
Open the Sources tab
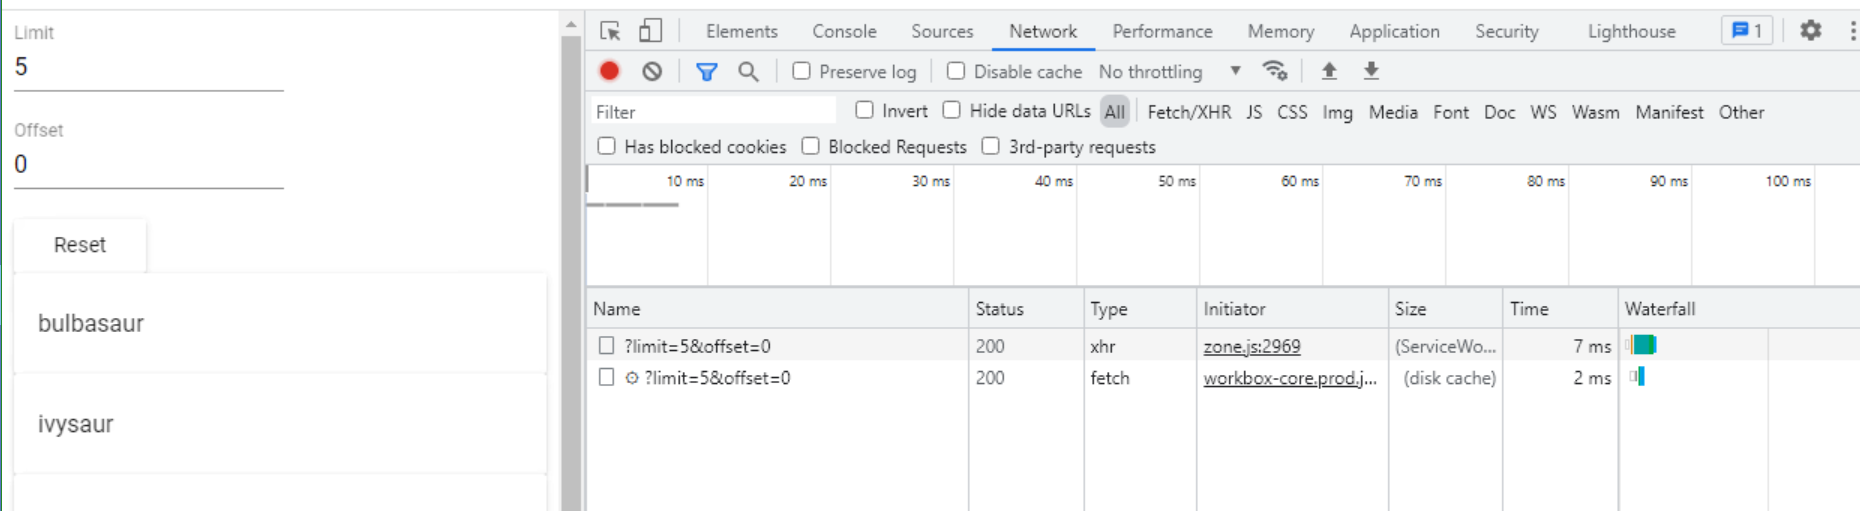click(x=942, y=31)
